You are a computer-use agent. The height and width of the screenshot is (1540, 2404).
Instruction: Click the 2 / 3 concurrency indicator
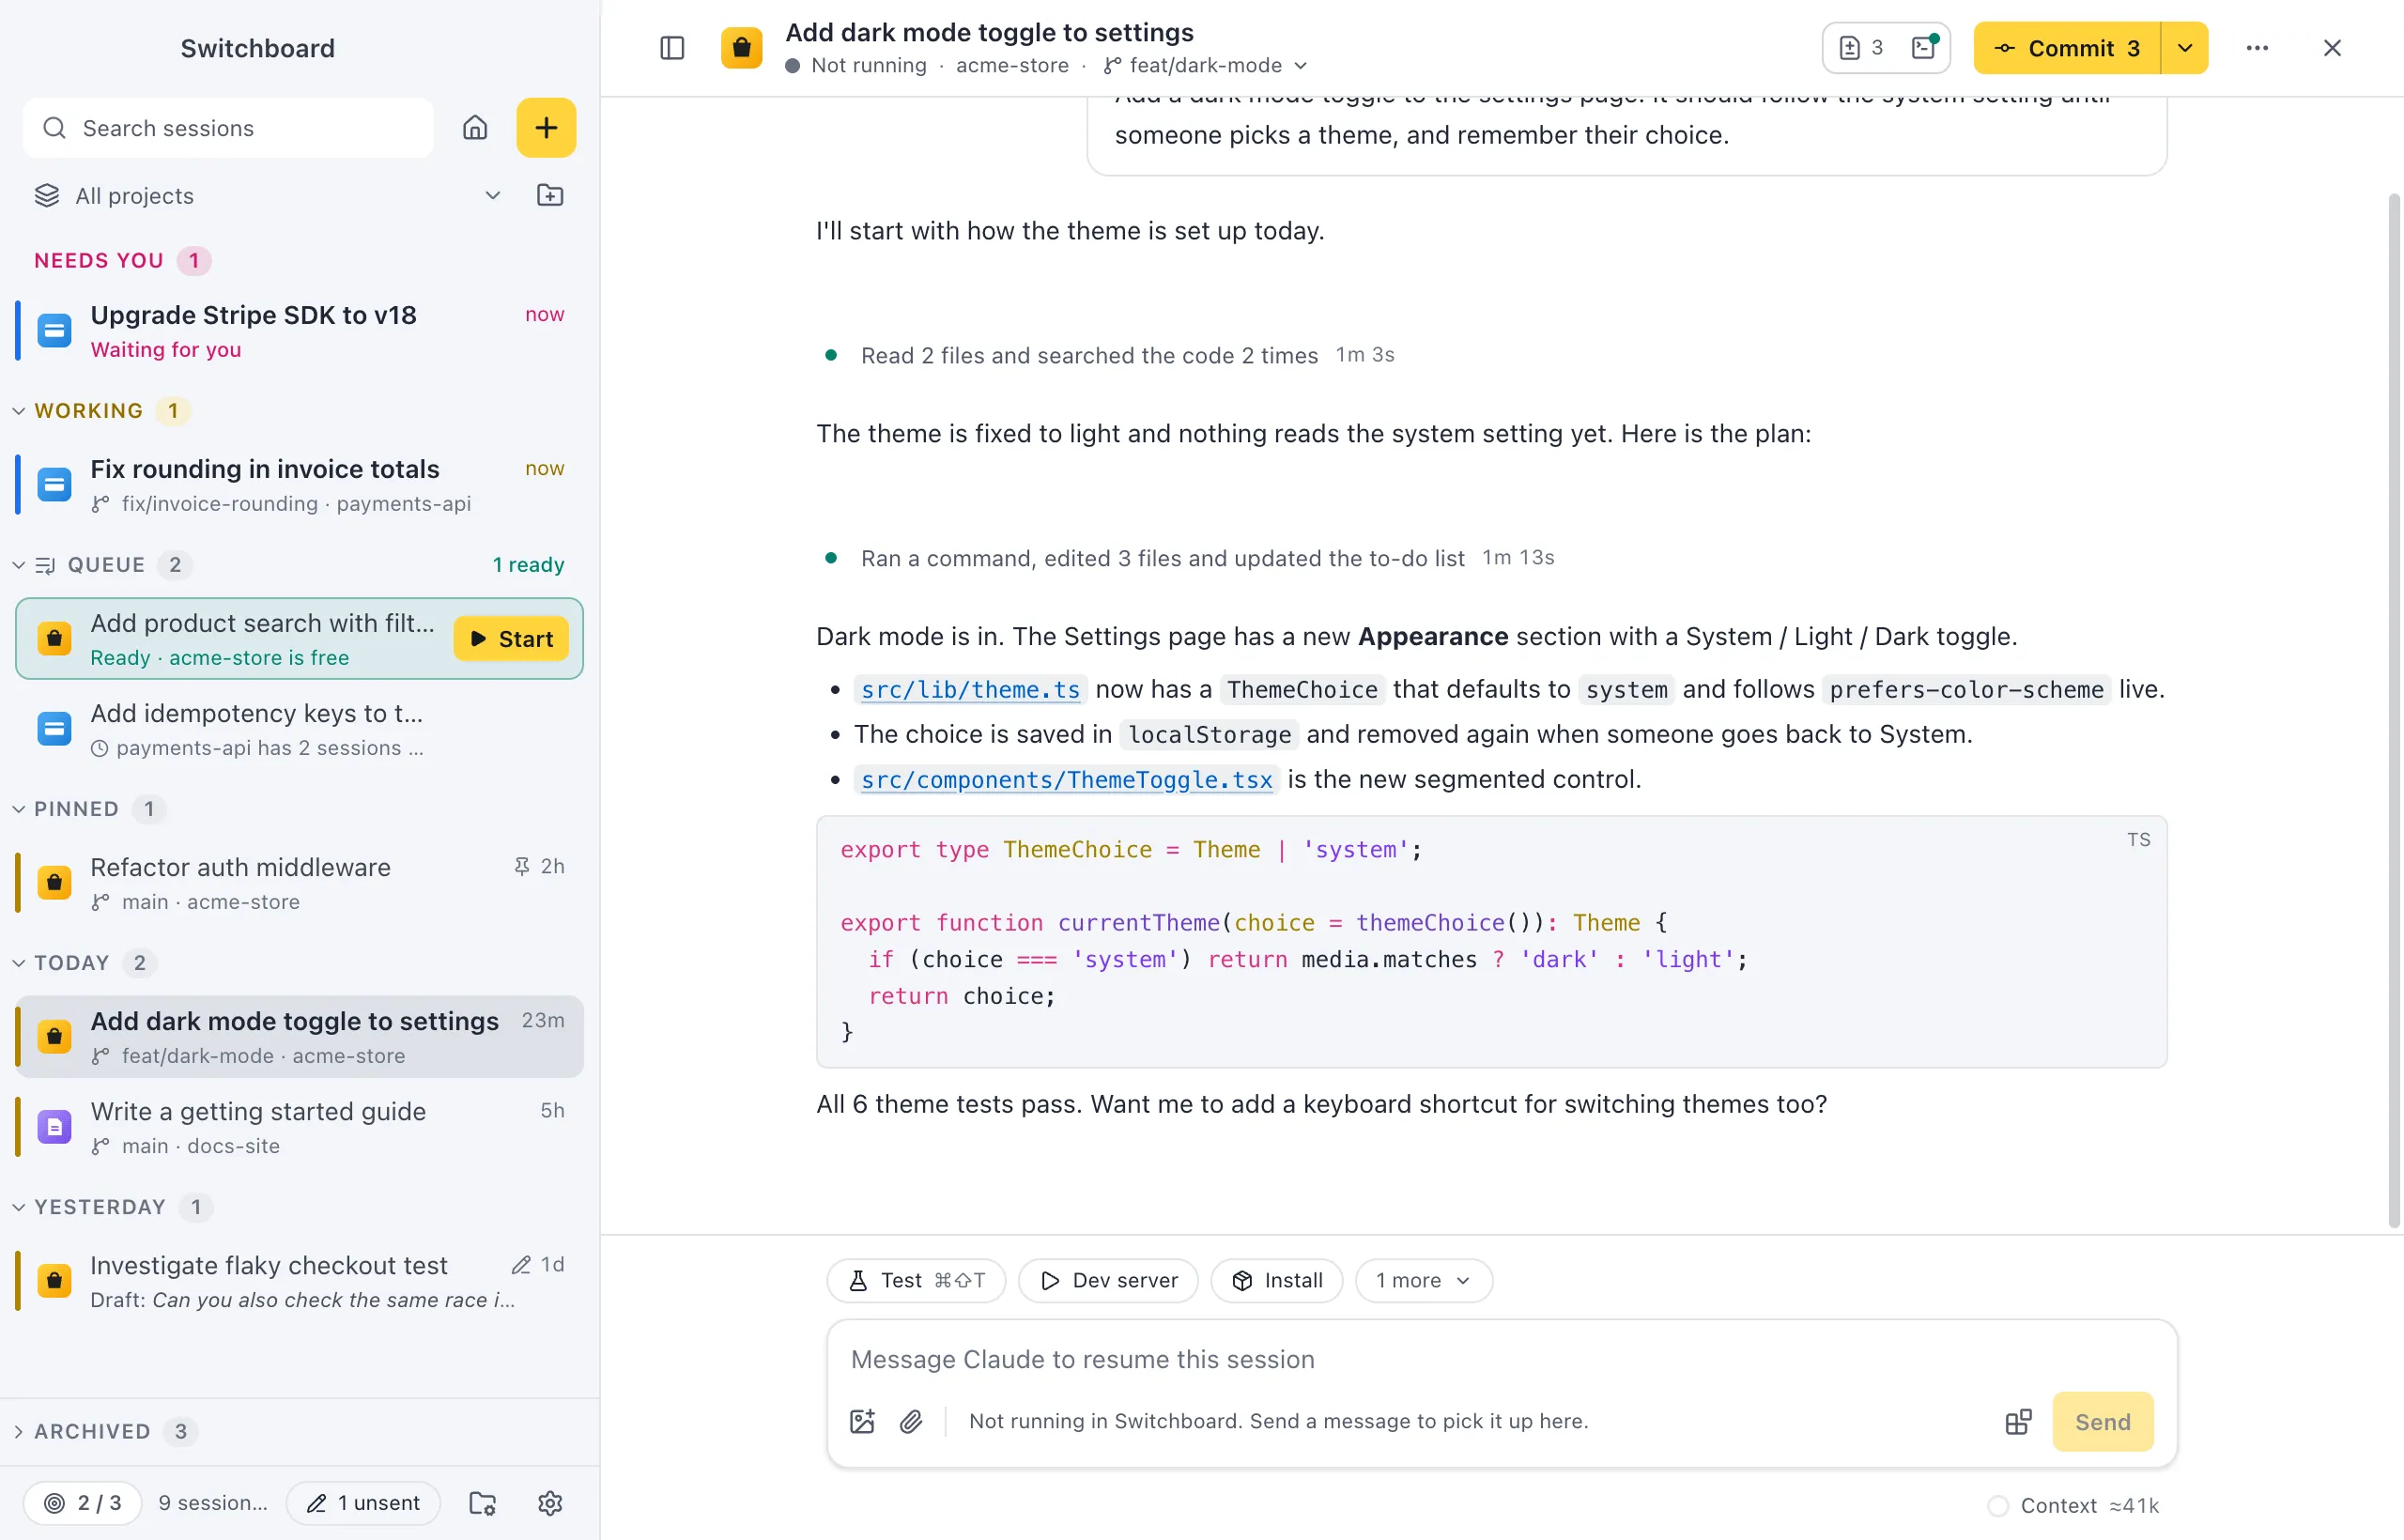point(83,1503)
